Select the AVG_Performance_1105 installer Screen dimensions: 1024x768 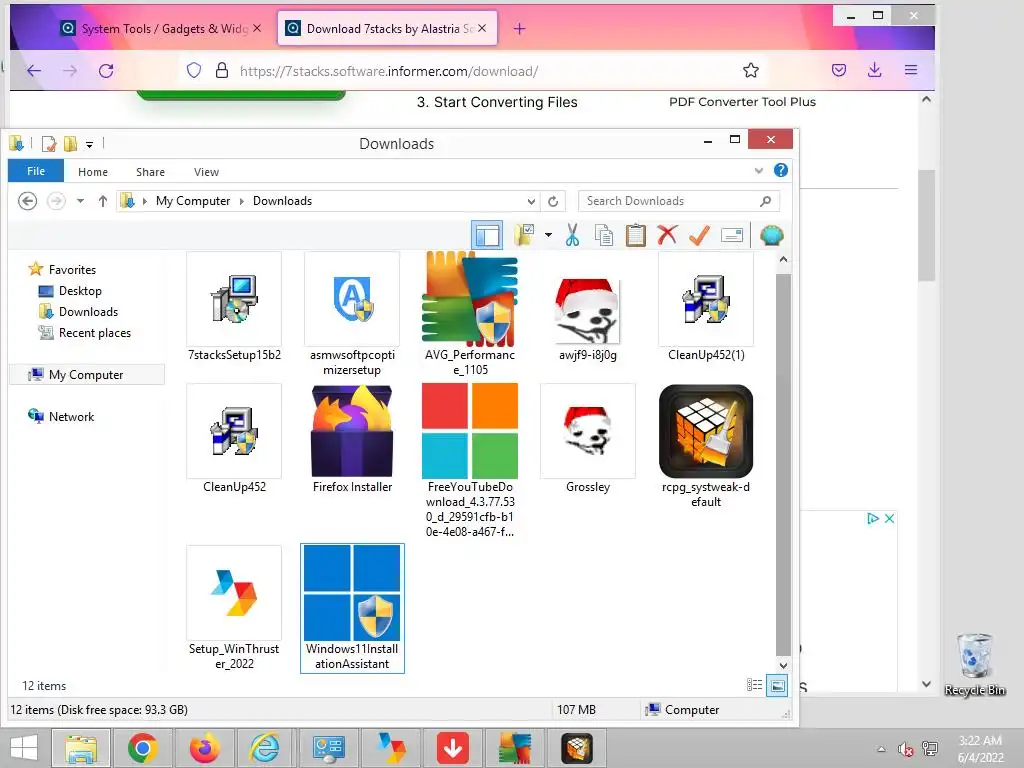pos(470,314)
